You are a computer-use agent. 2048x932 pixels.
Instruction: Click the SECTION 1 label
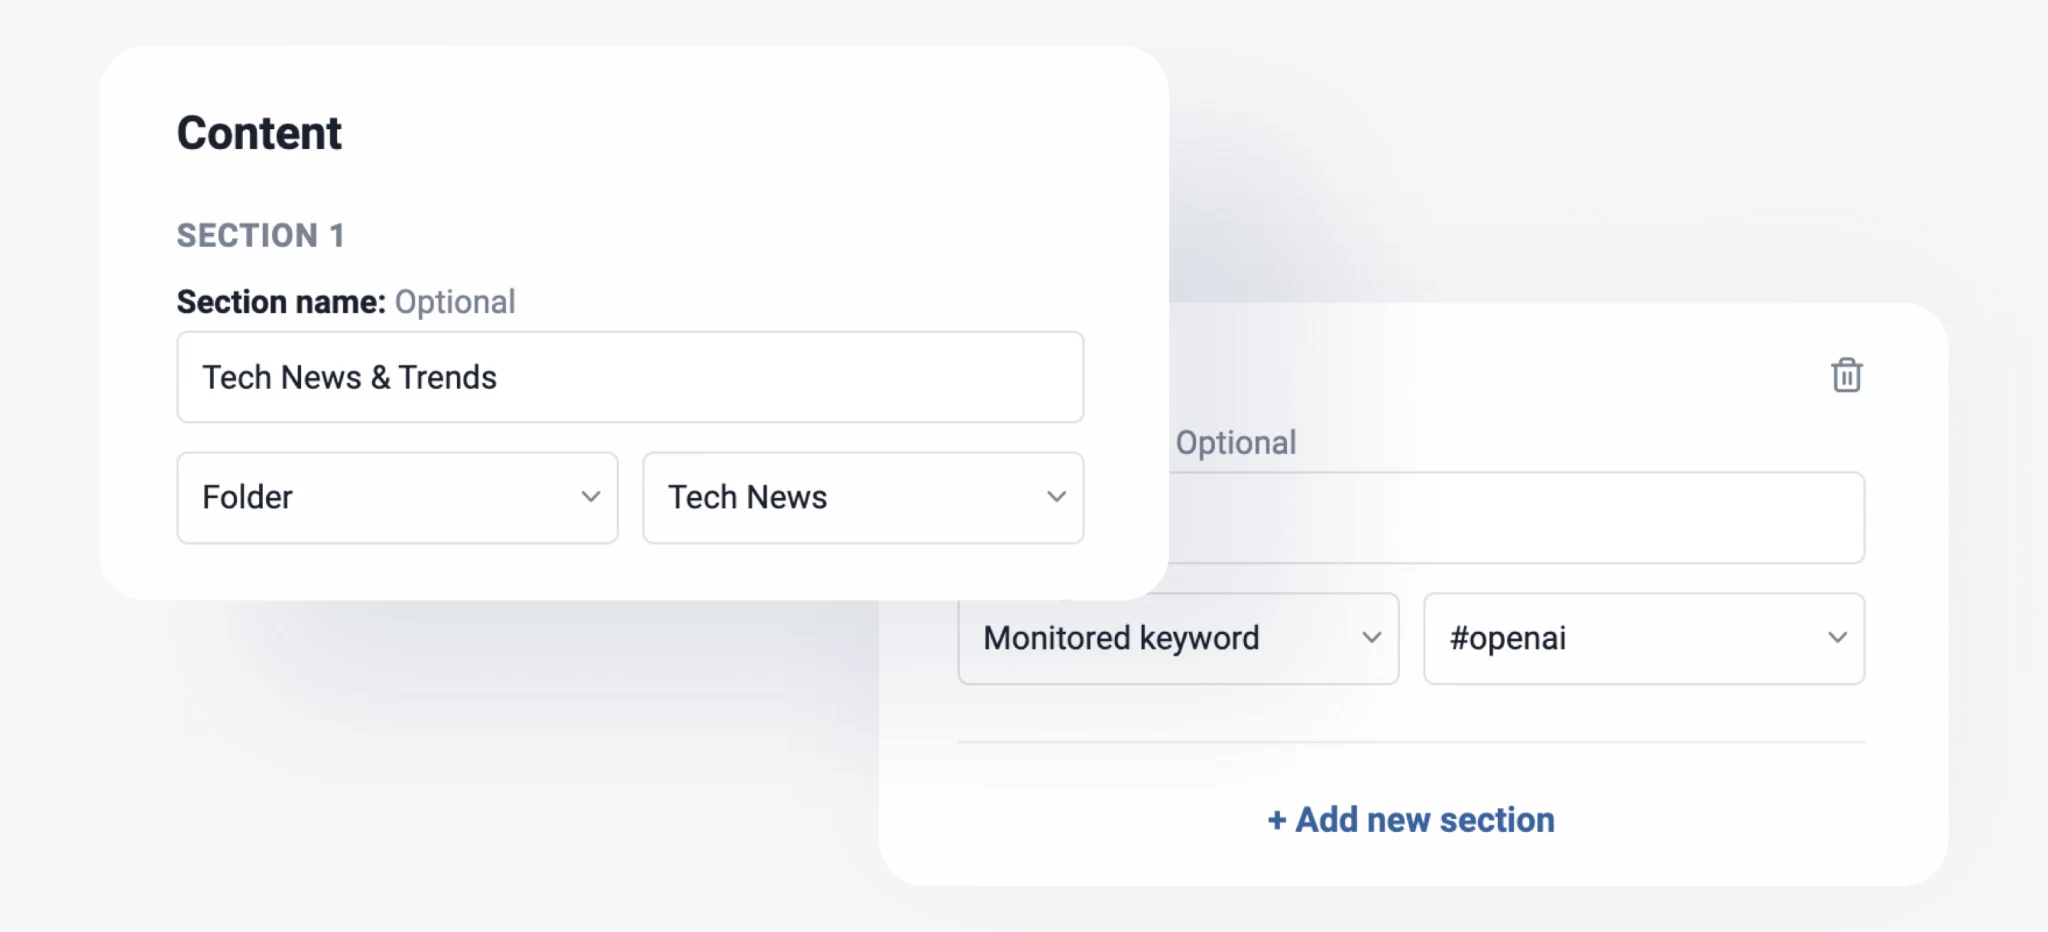[x=261, y=235]
